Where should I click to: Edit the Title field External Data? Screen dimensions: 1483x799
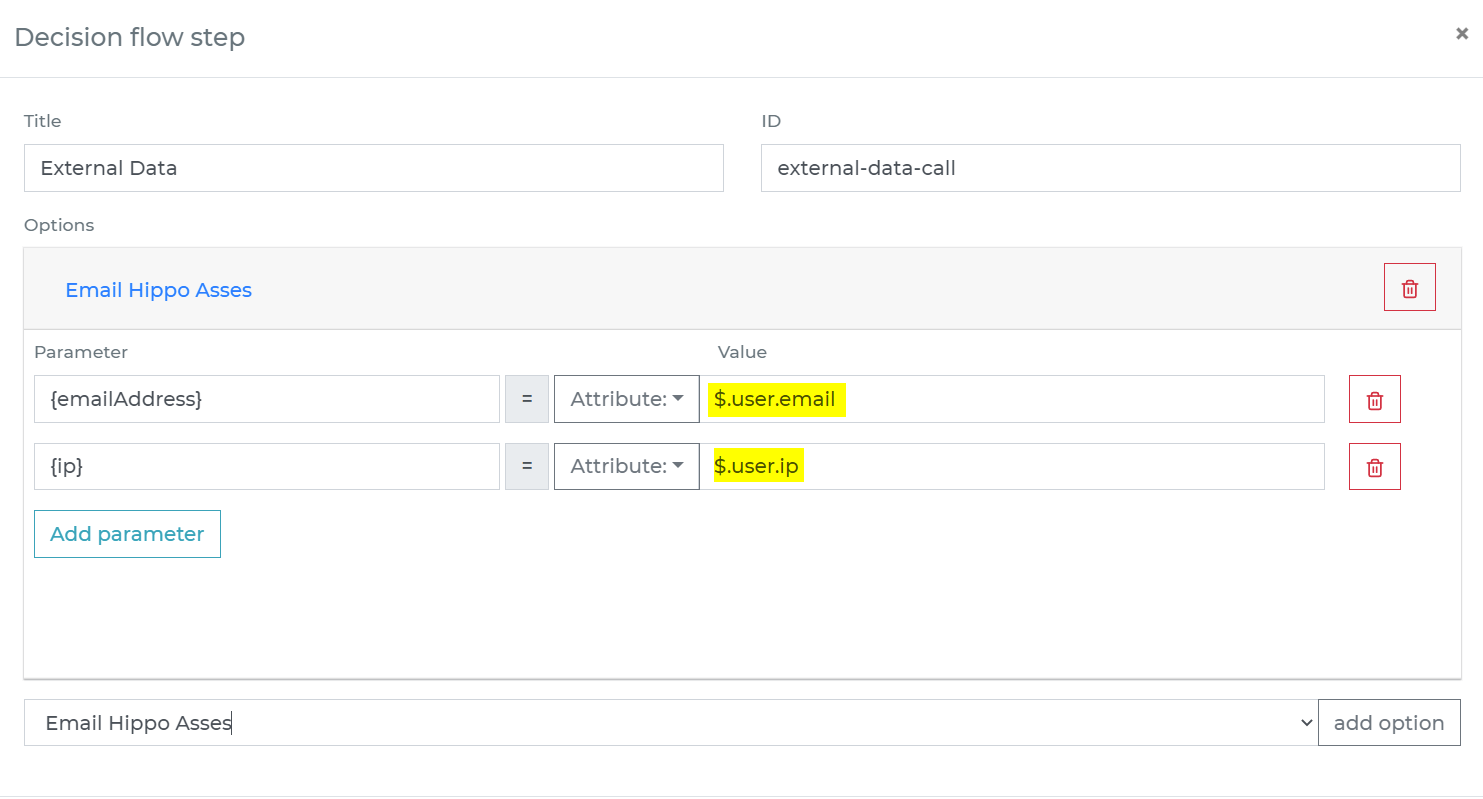(x=374, y=168)
